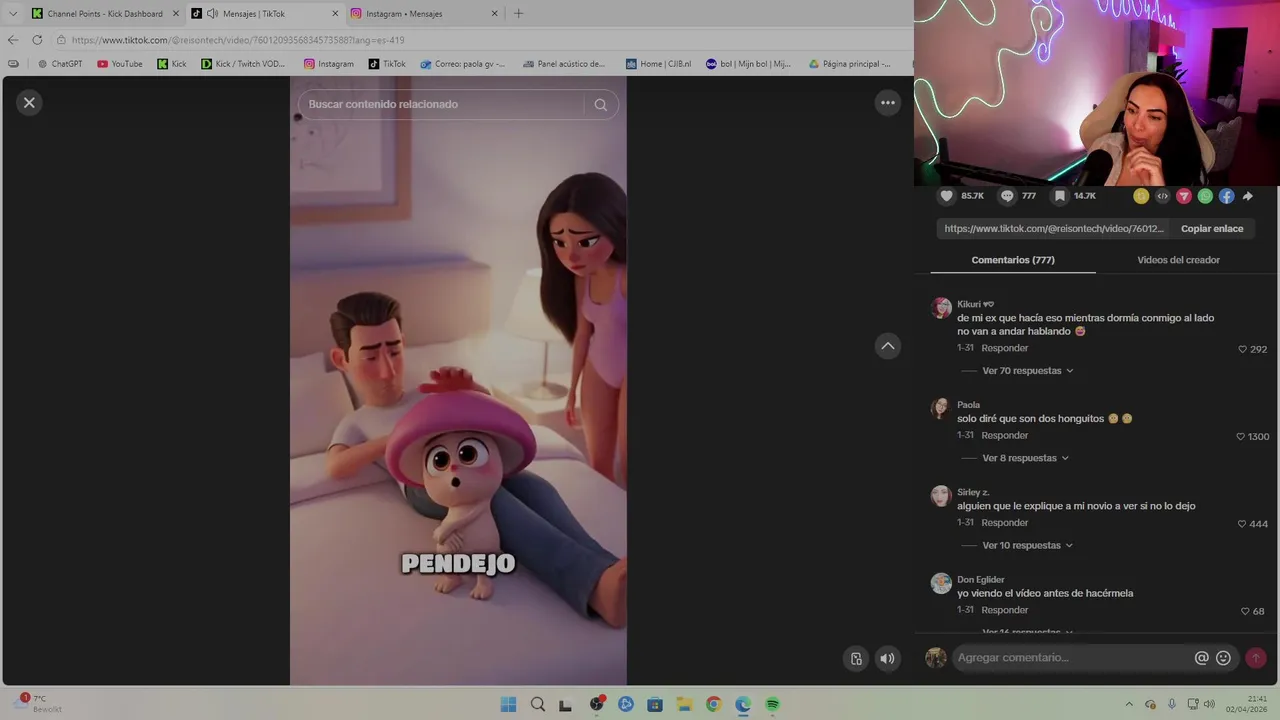
Task: Insert a mention with the @ icon
Action: pyautogui.click(x=1202, y=658)
